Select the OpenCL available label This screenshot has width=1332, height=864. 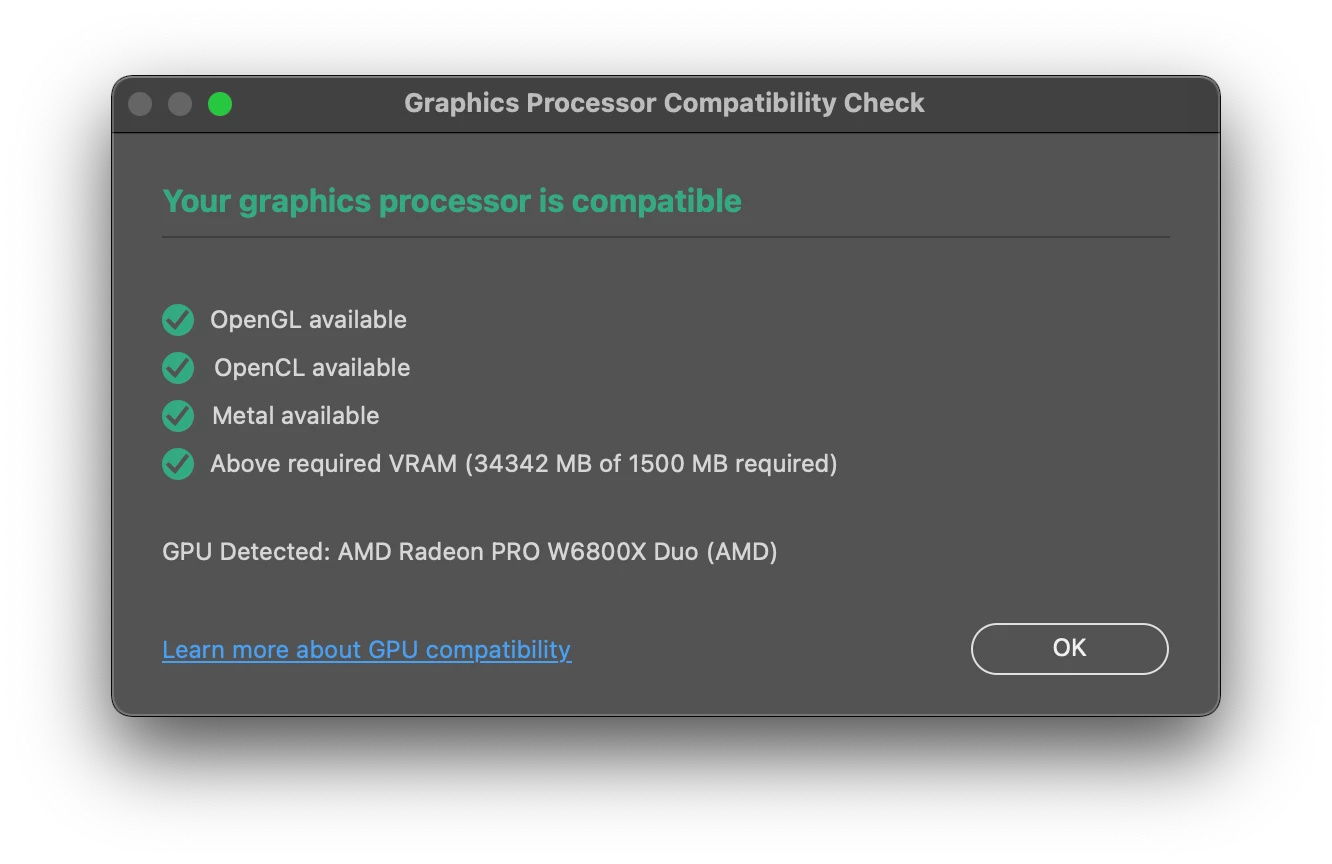312,368
